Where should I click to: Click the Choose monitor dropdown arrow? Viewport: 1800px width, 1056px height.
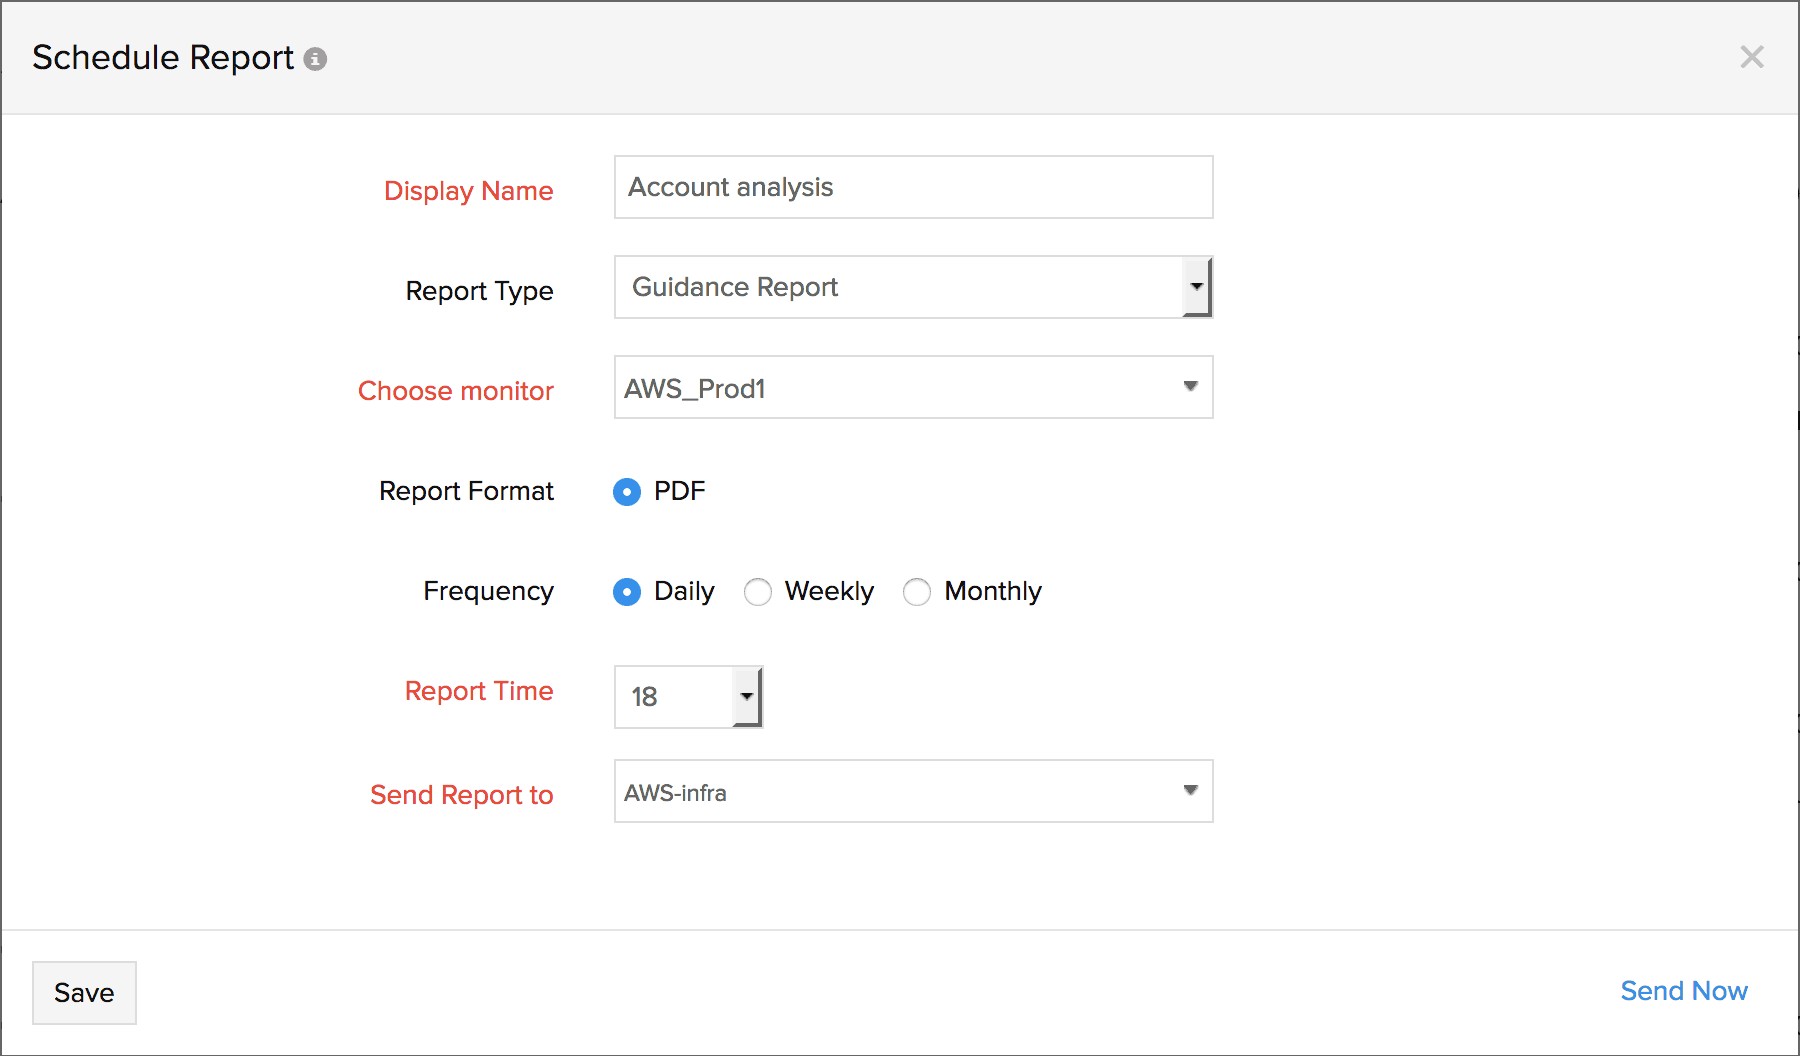[1190, 388]
